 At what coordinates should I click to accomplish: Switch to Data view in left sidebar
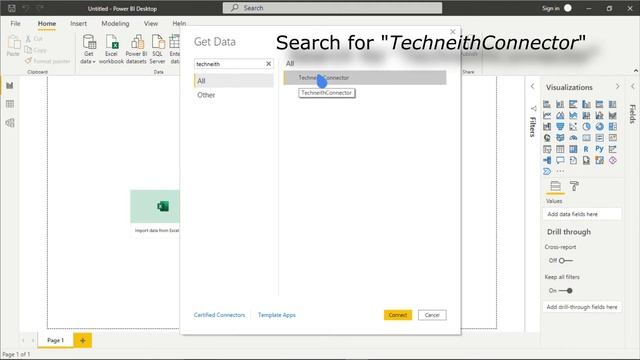coord(10,104)
